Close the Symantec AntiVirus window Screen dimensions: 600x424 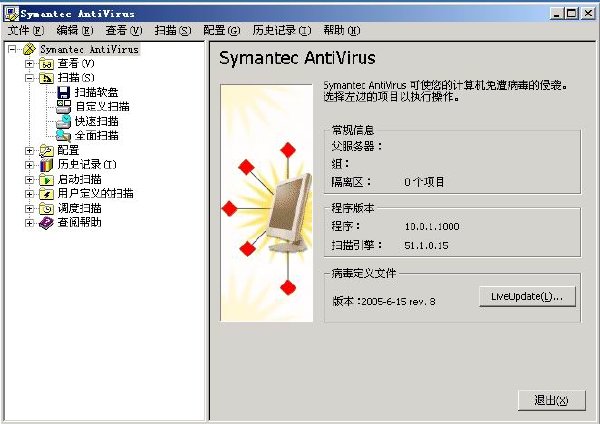point(588,14)
